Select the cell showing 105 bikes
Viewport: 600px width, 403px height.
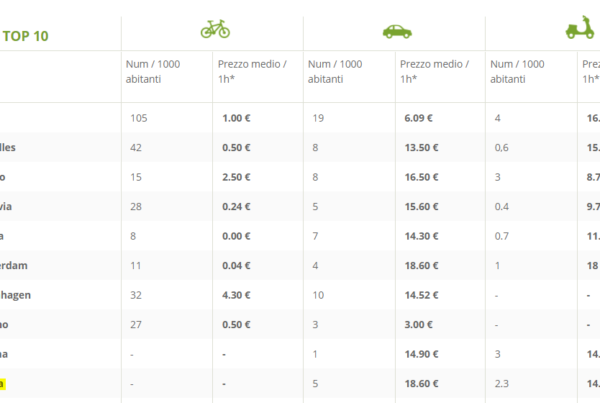(x=139, y=118)
